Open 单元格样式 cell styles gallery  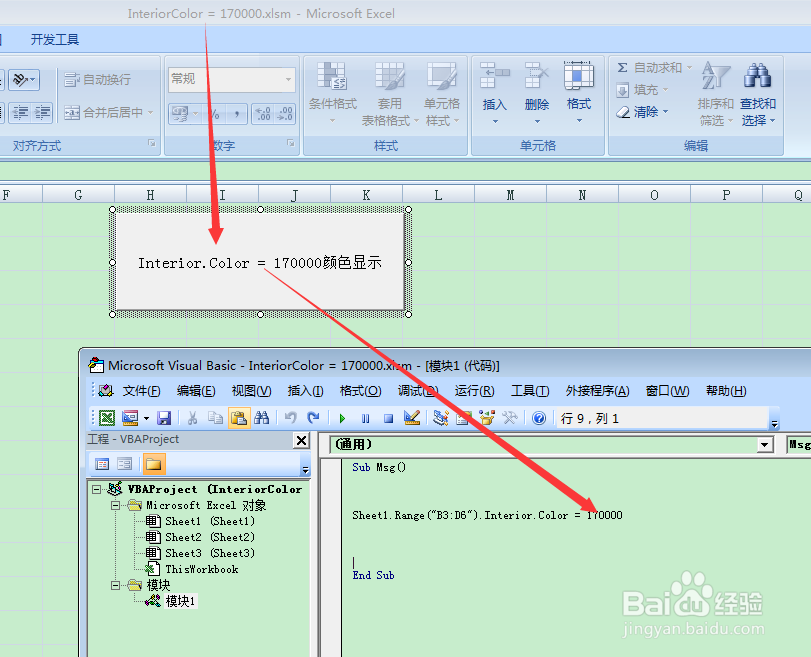click(442, 94)
